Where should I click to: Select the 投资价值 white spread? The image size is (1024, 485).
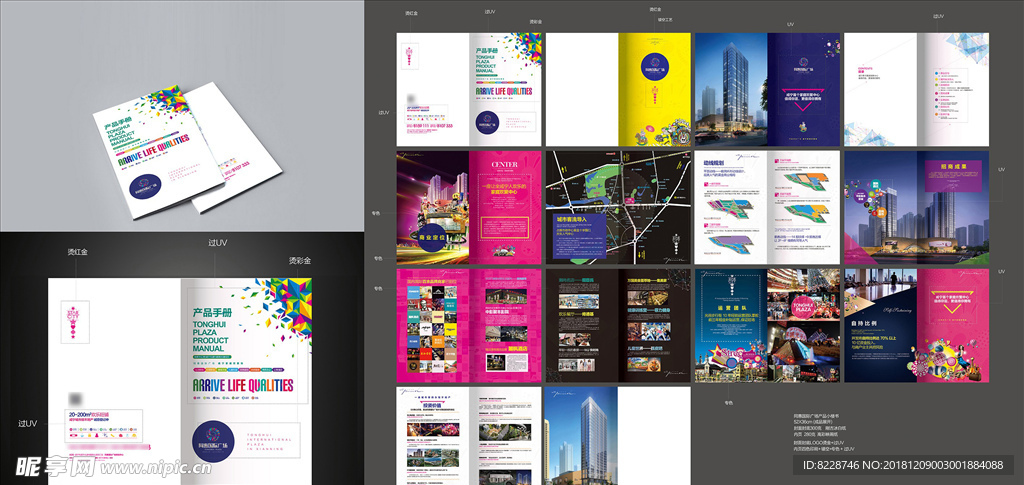tap(469, 435)
